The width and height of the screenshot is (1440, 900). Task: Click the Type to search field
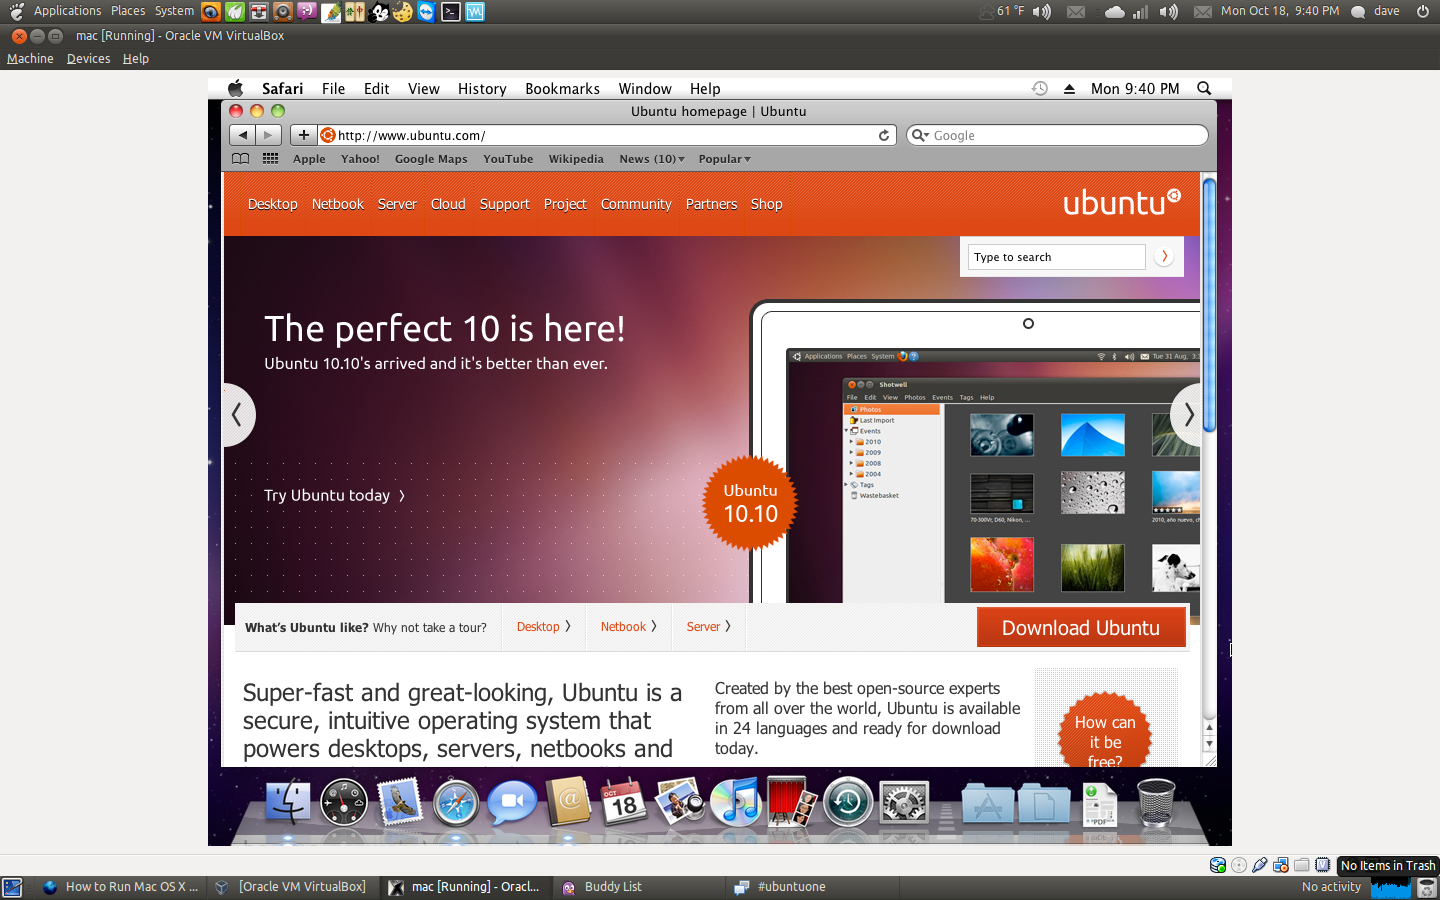click(x=1056, y=257)
